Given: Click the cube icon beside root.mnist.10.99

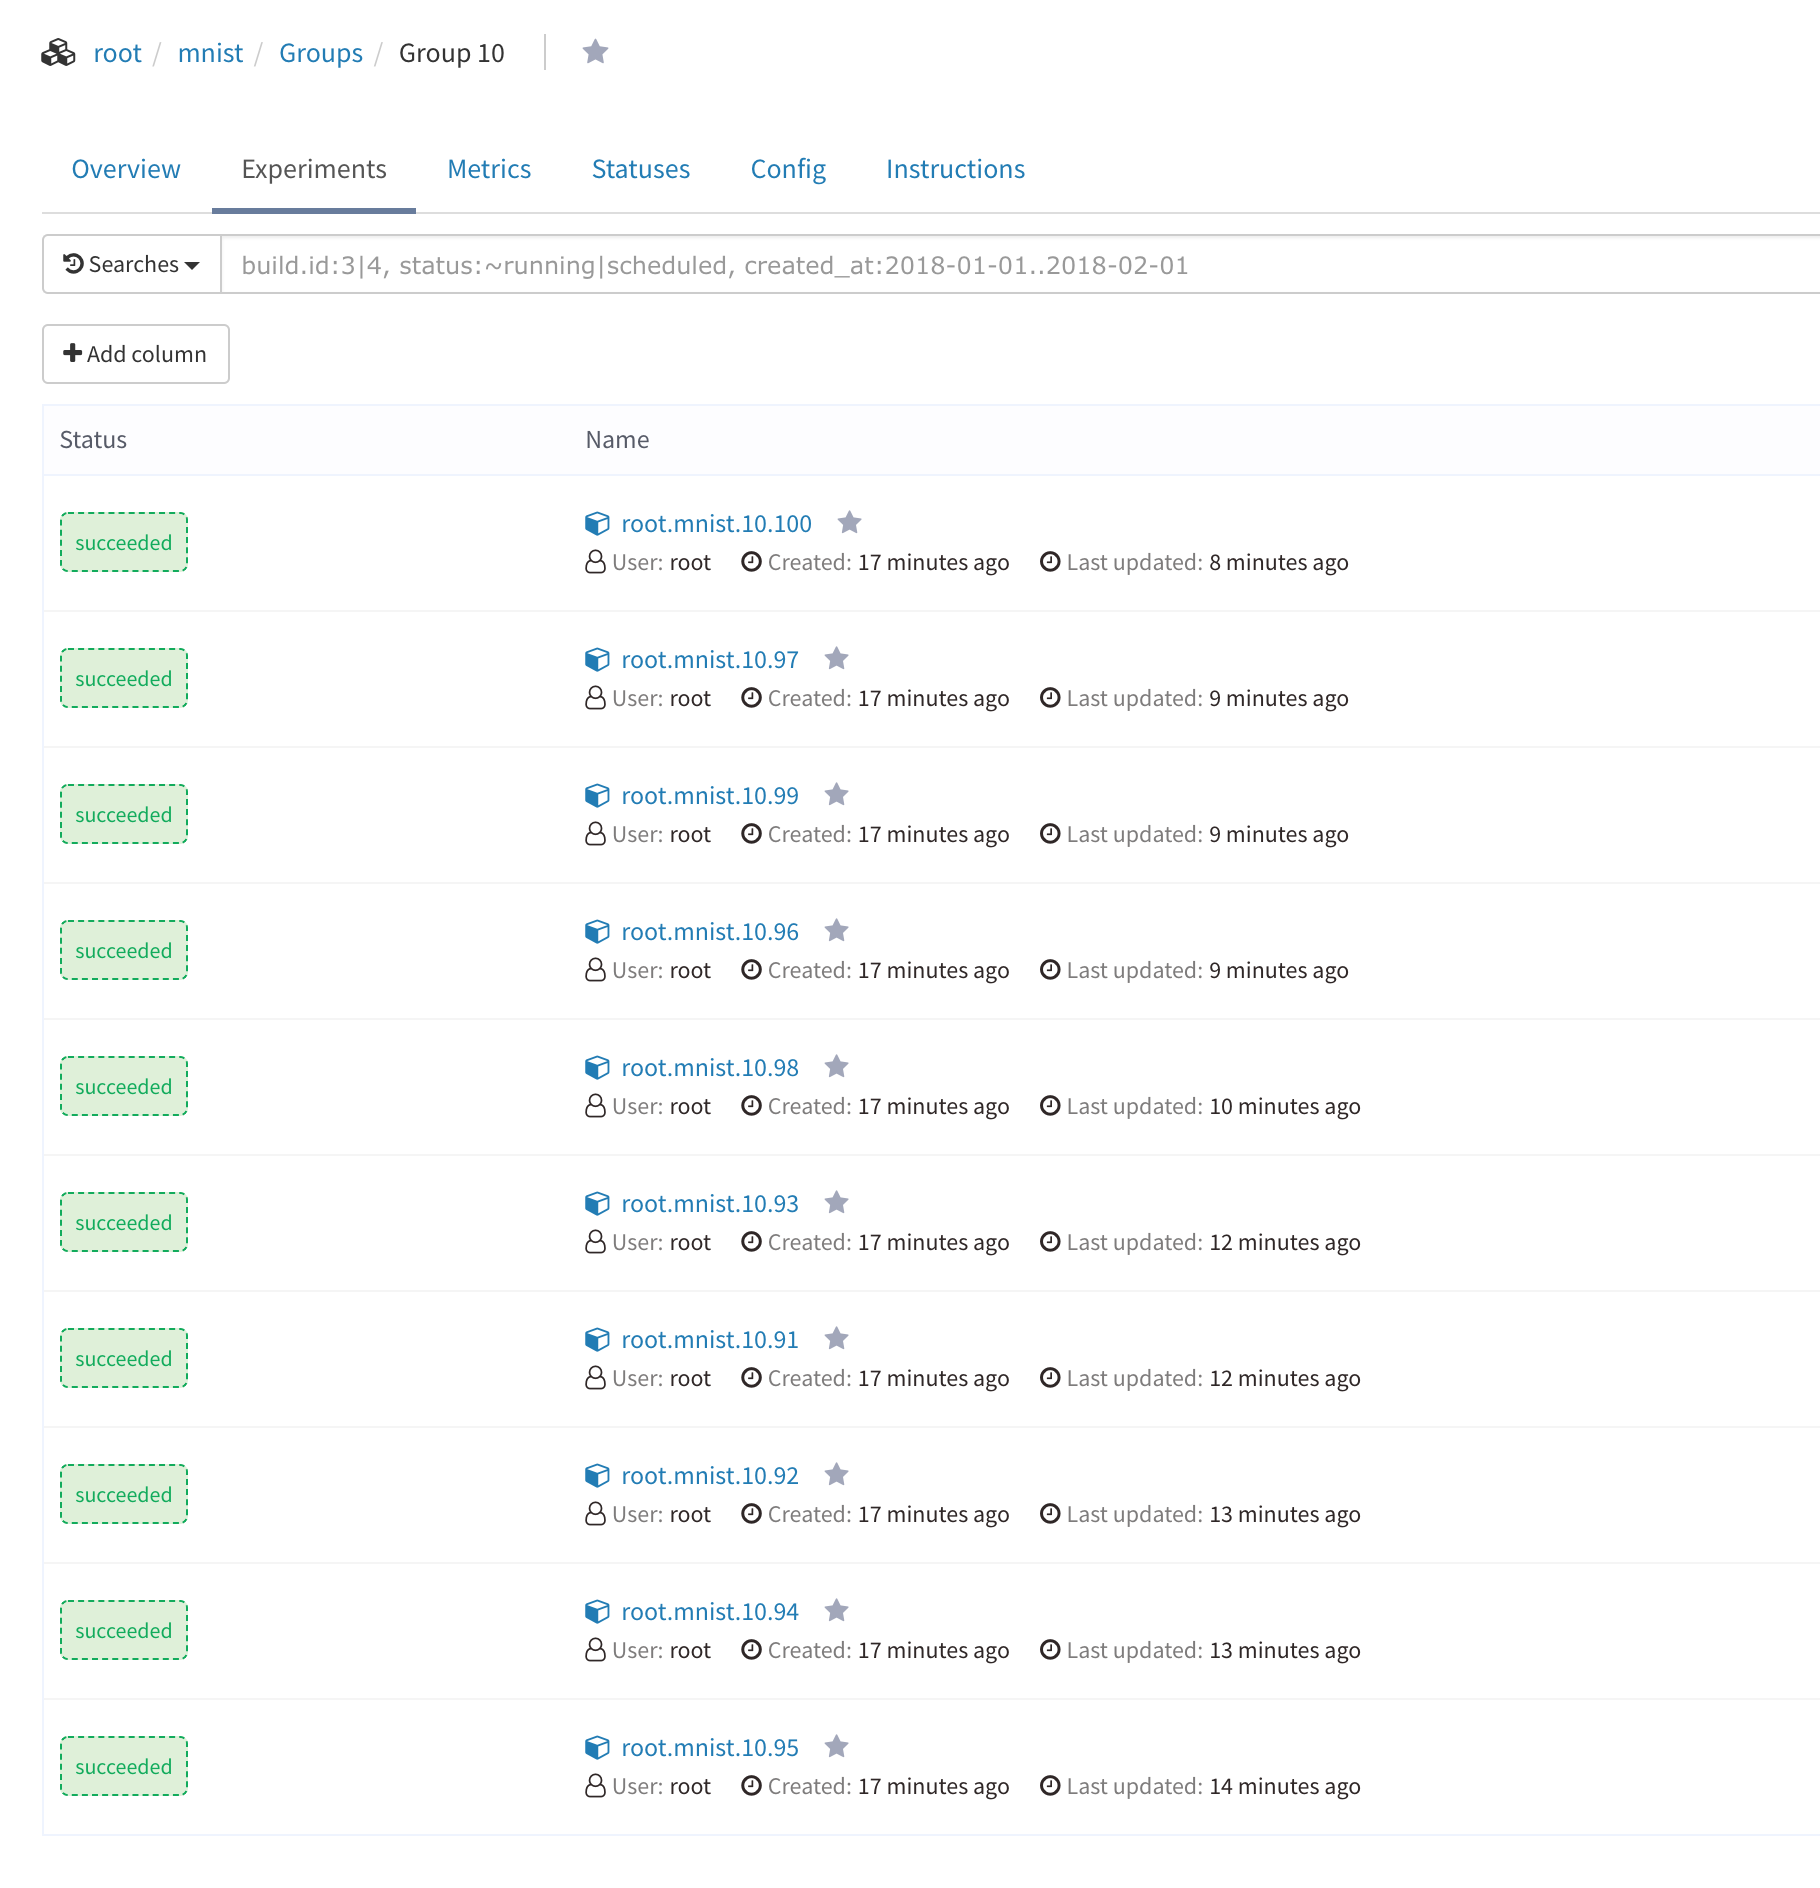Looking at the screenshot, I should click(597, 796).
